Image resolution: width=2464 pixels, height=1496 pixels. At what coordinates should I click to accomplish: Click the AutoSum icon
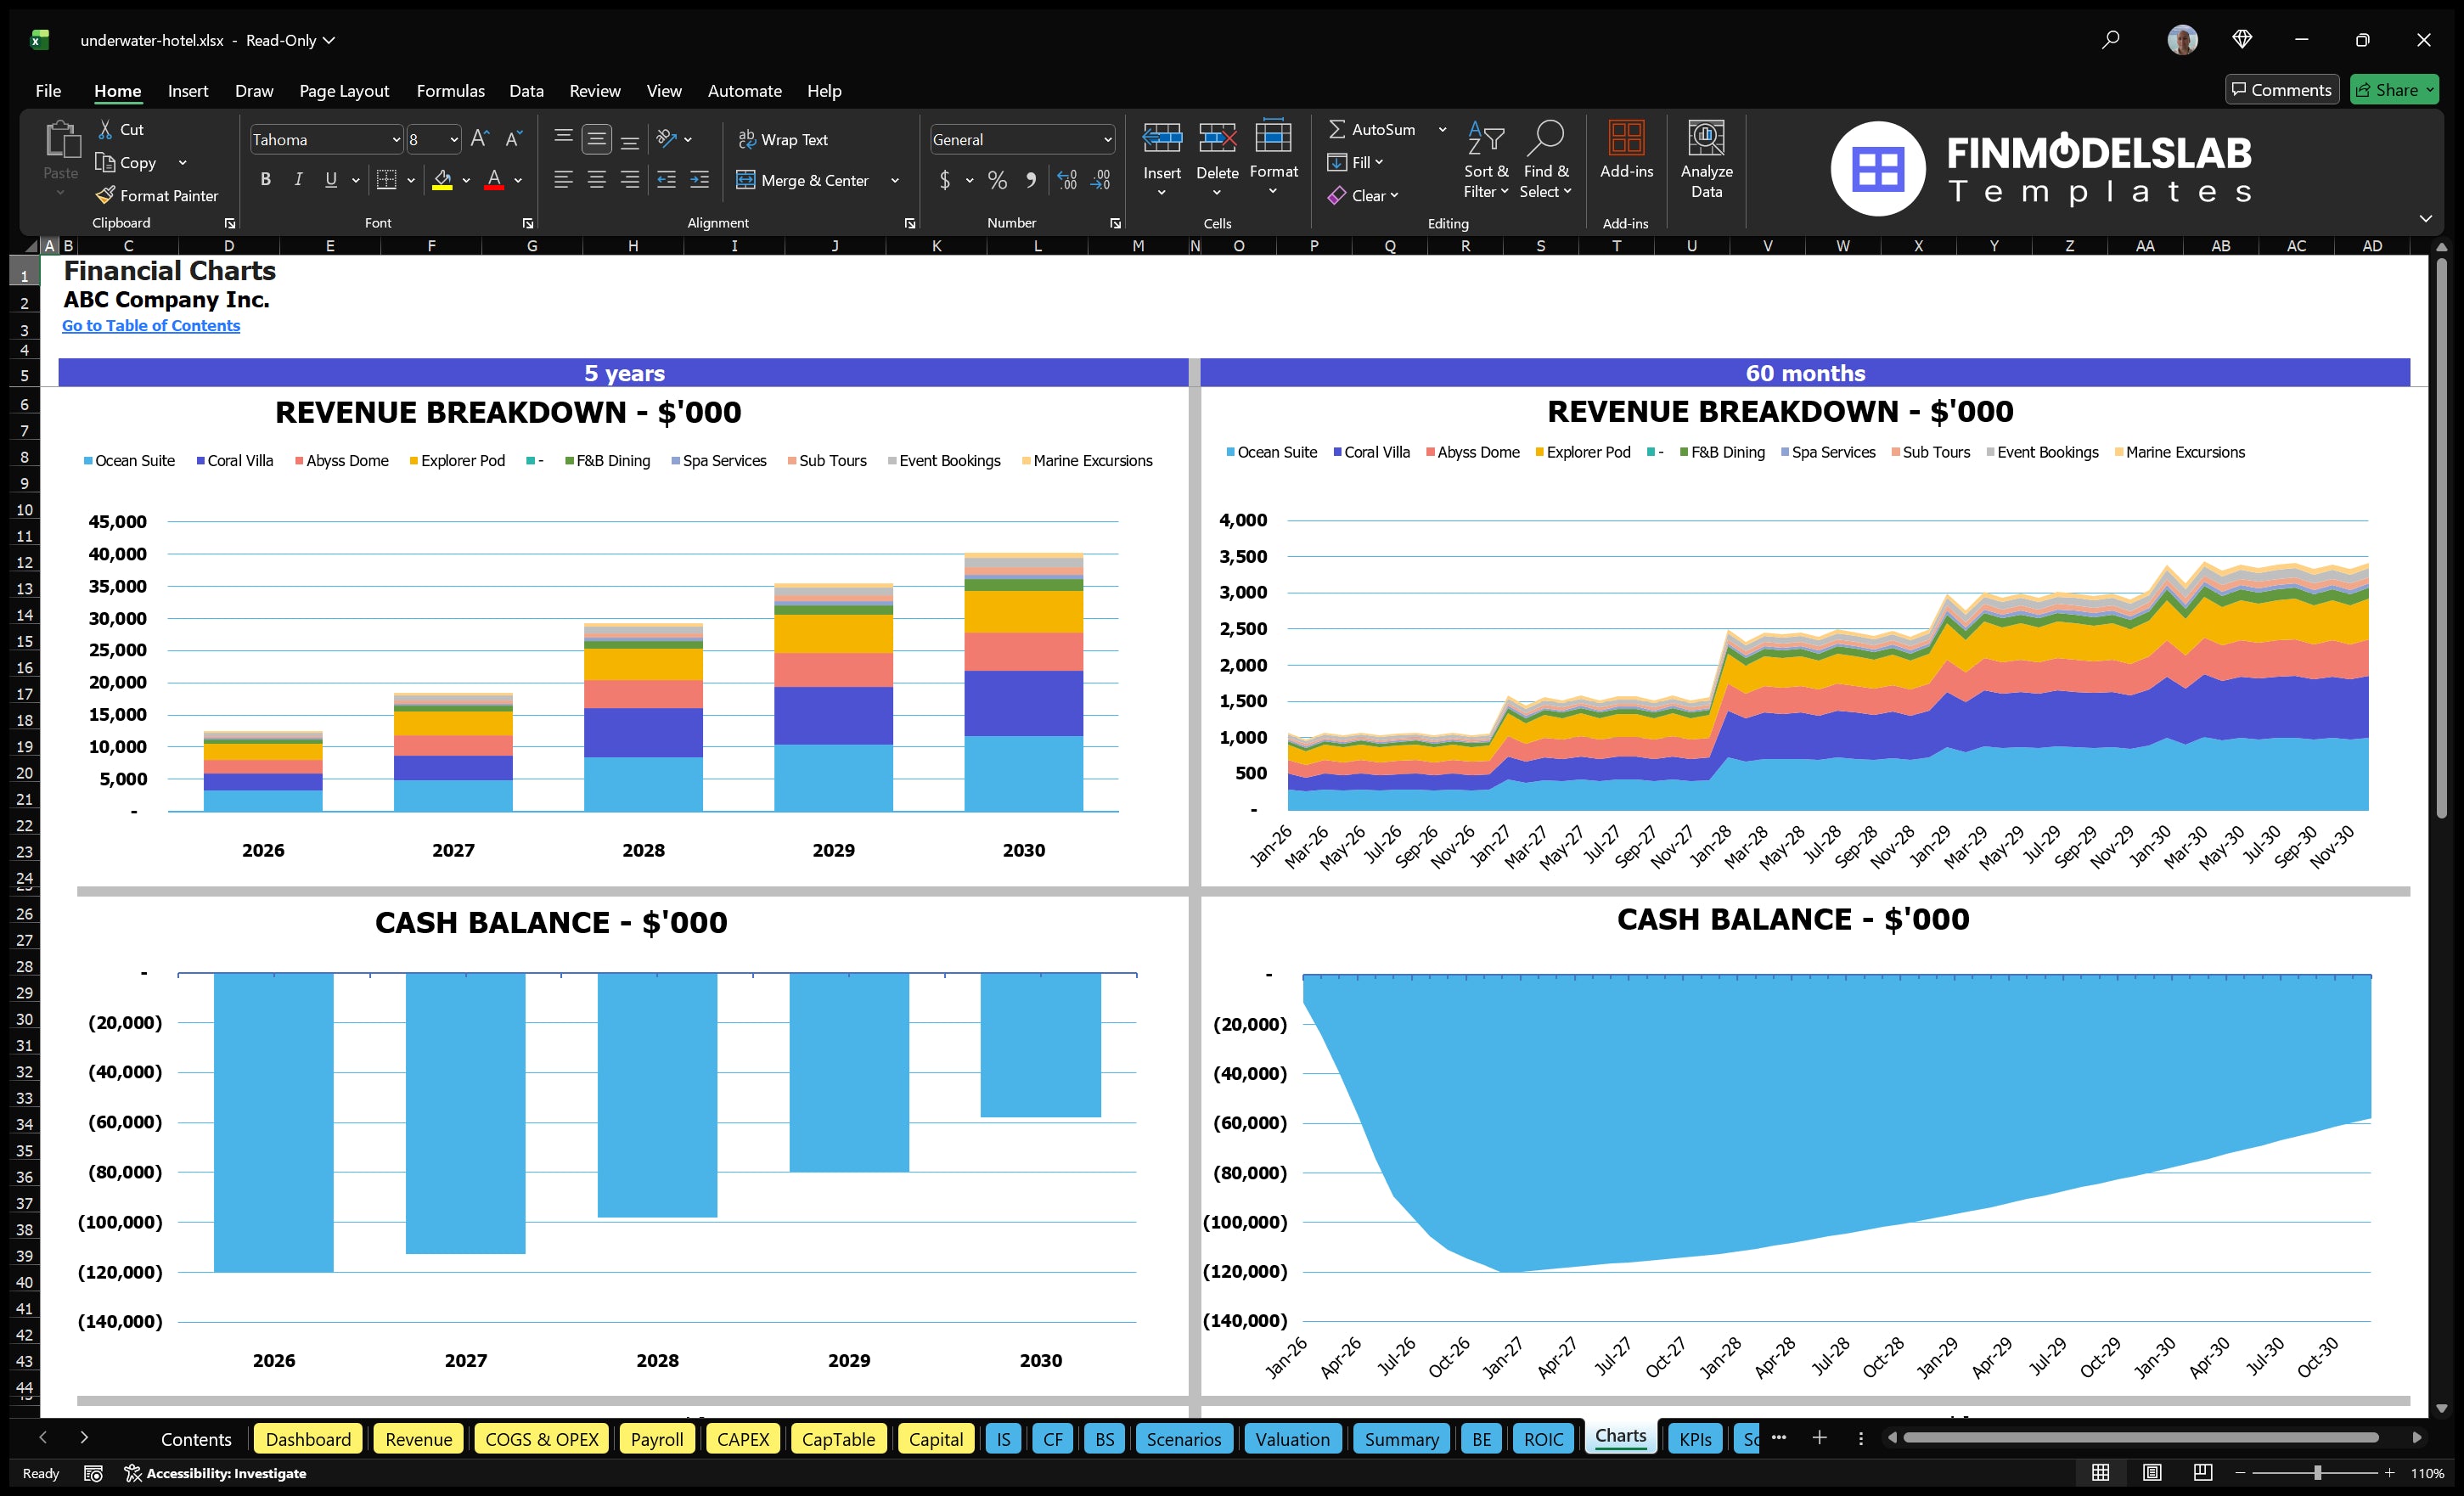(1340, 128)
